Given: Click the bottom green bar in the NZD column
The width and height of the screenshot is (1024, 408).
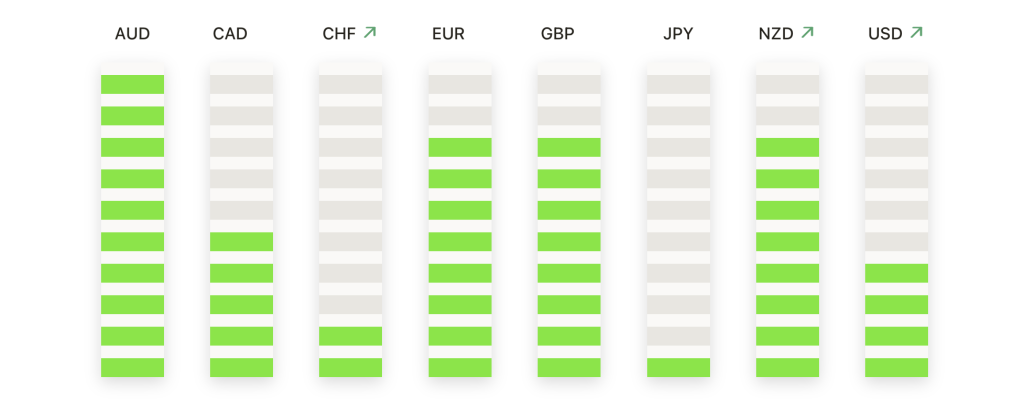Looking at the screenshot, I should pos(788,368).
